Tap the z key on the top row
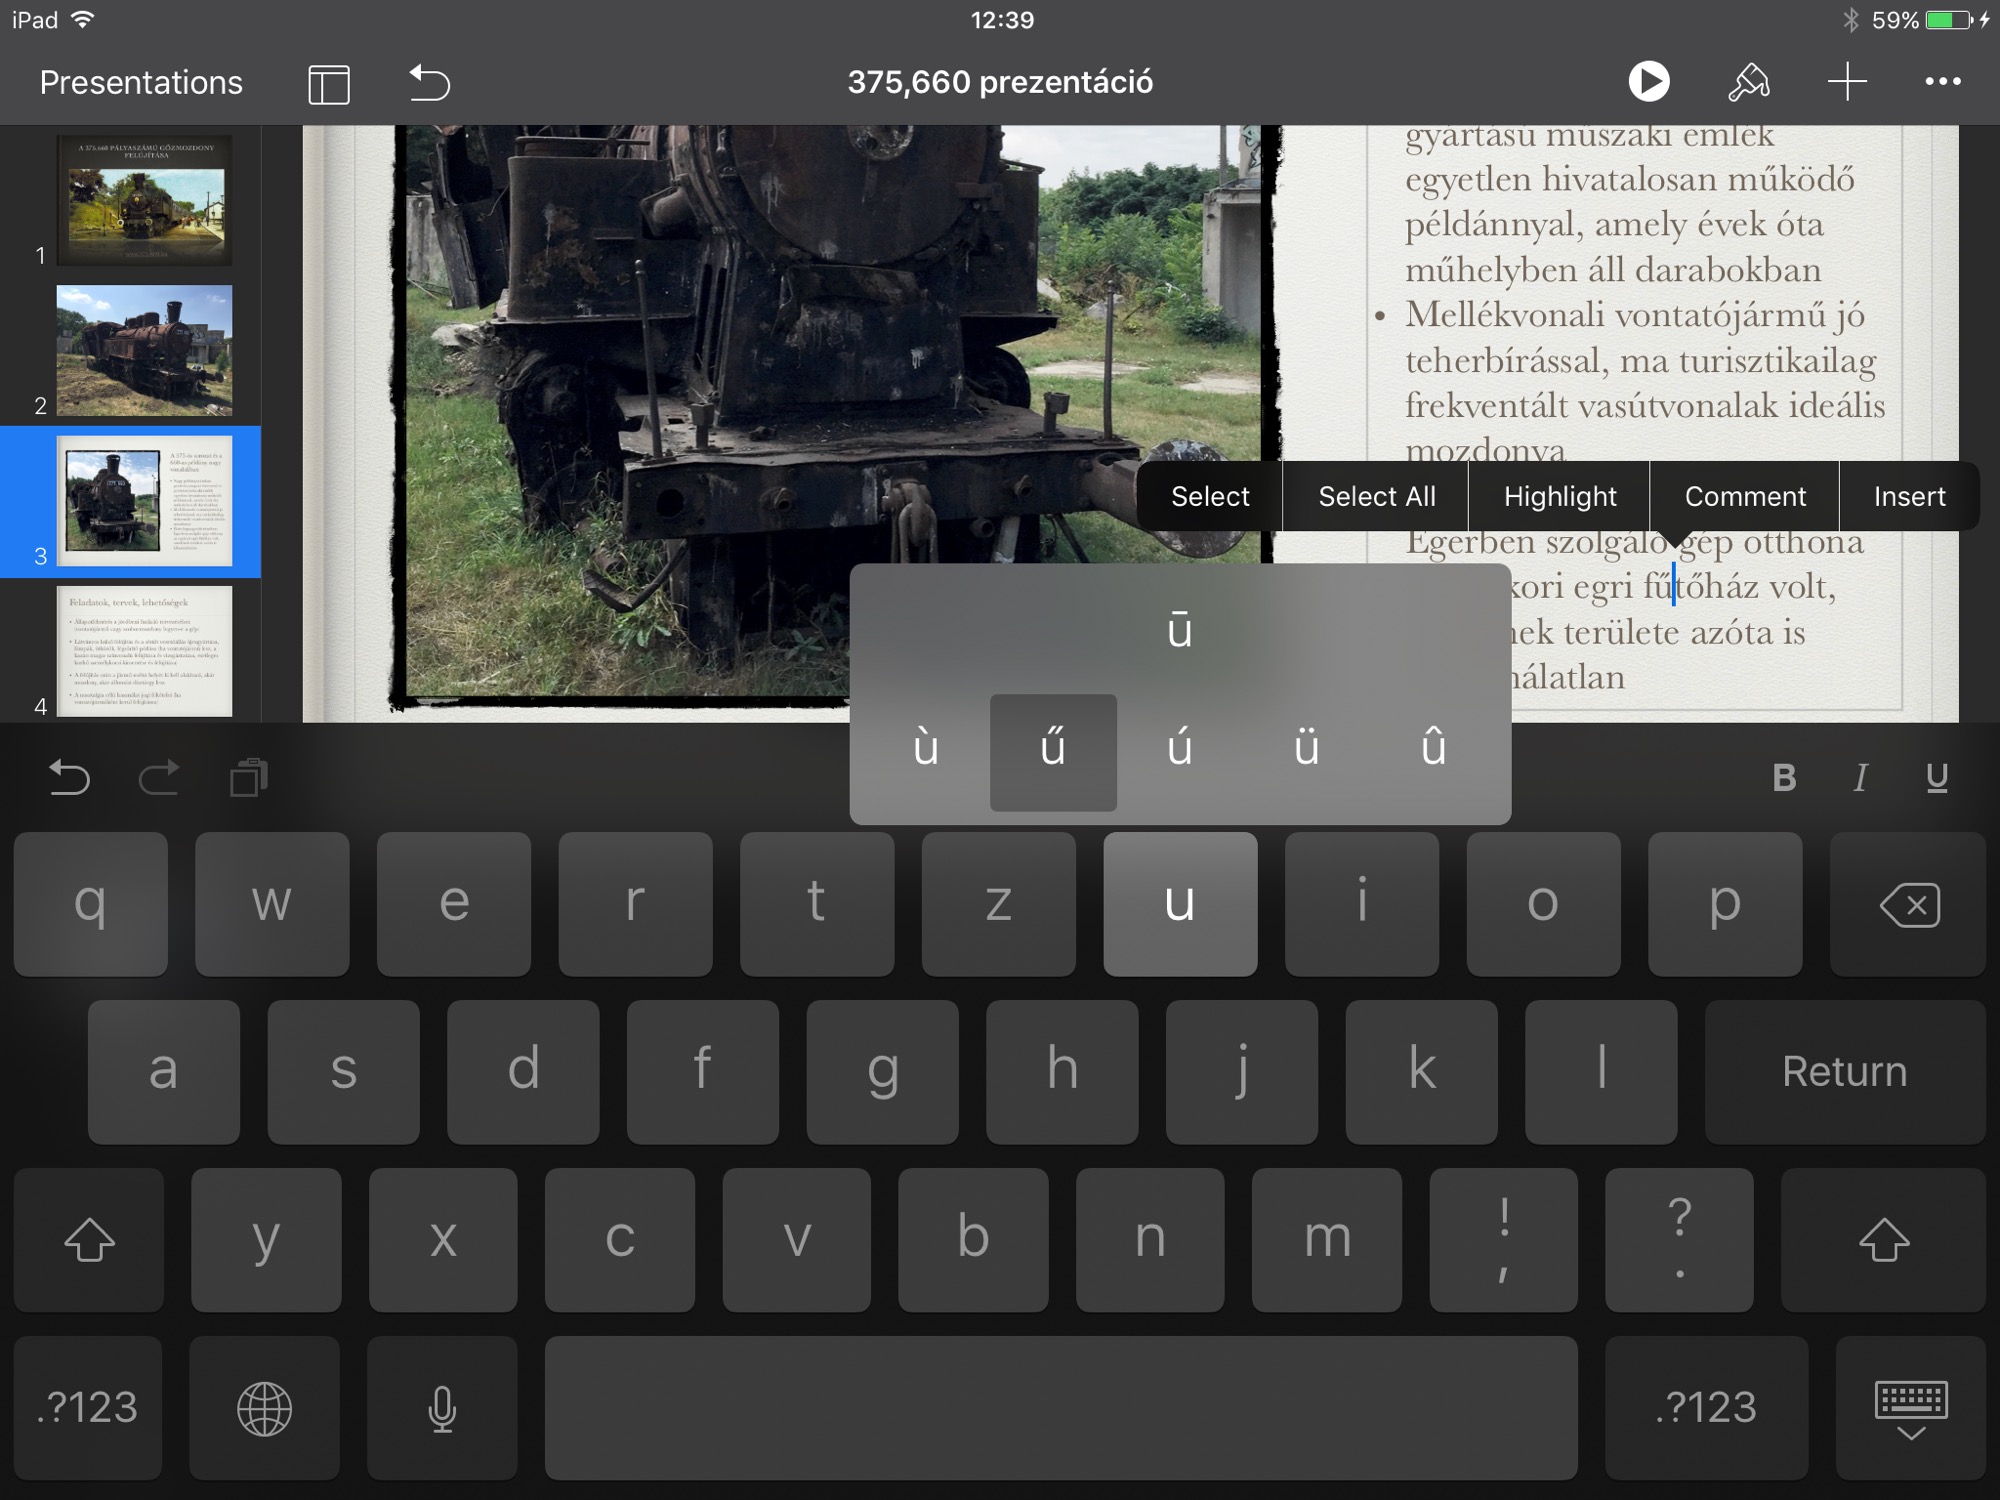 pyautogui.click(x=998, y=904)
